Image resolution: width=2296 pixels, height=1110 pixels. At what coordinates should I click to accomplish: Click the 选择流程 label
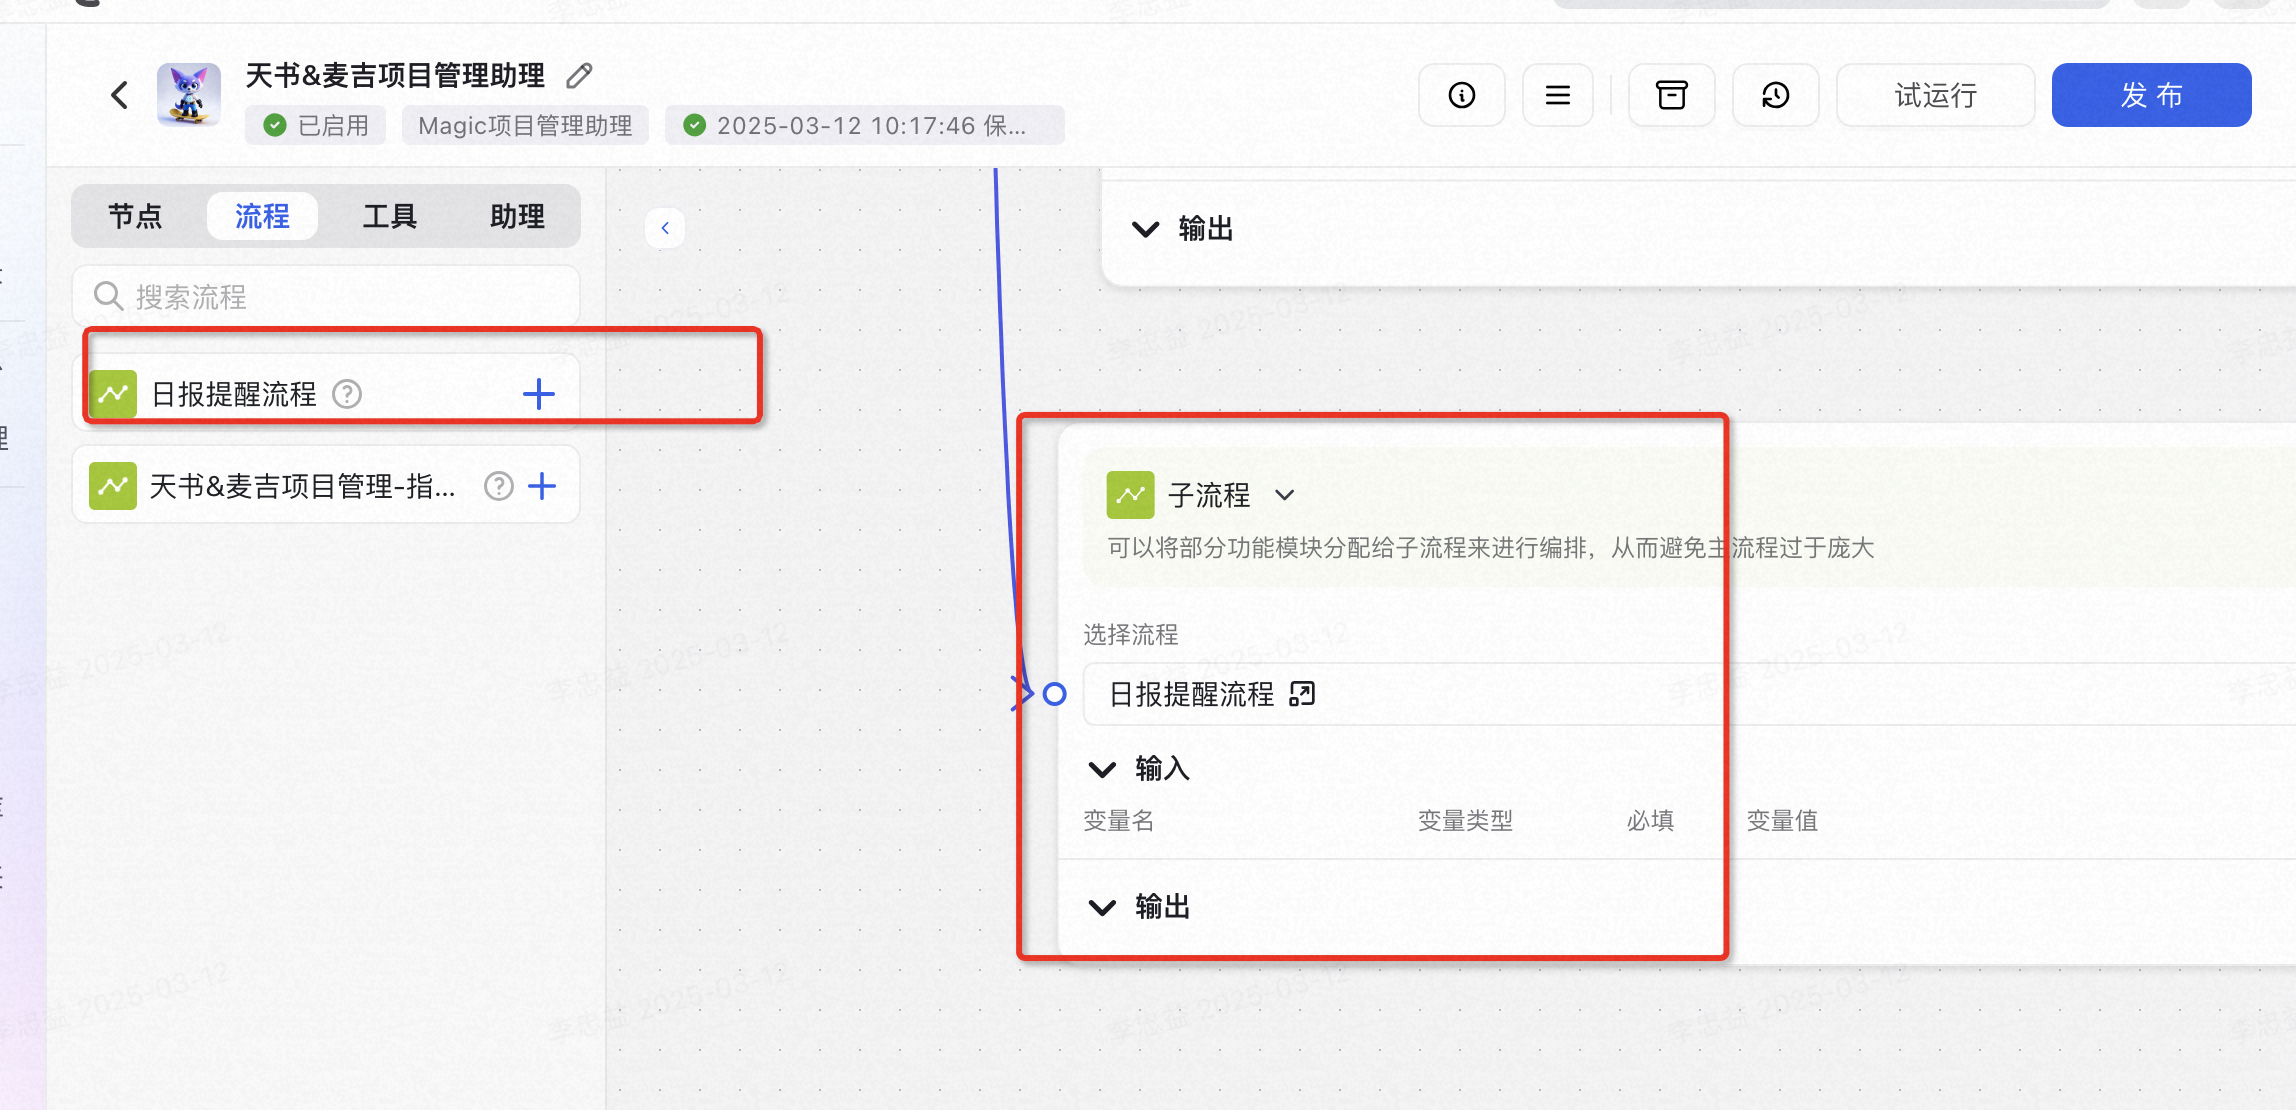click(1131, 634)
